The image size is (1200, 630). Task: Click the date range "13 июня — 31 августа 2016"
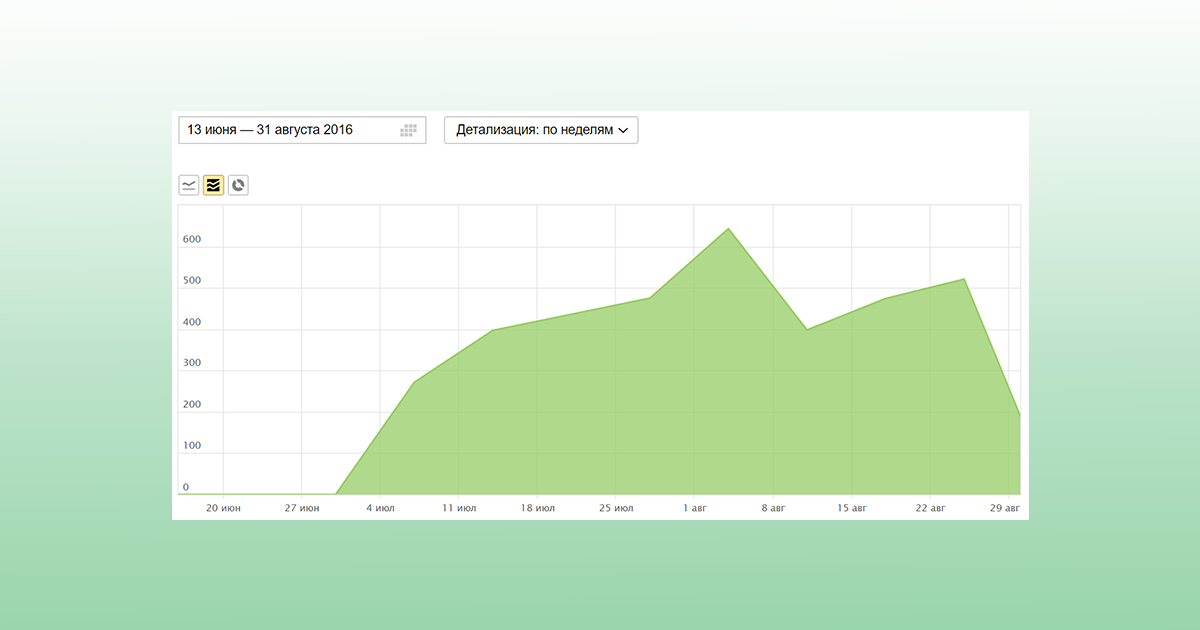coord(270,130)
